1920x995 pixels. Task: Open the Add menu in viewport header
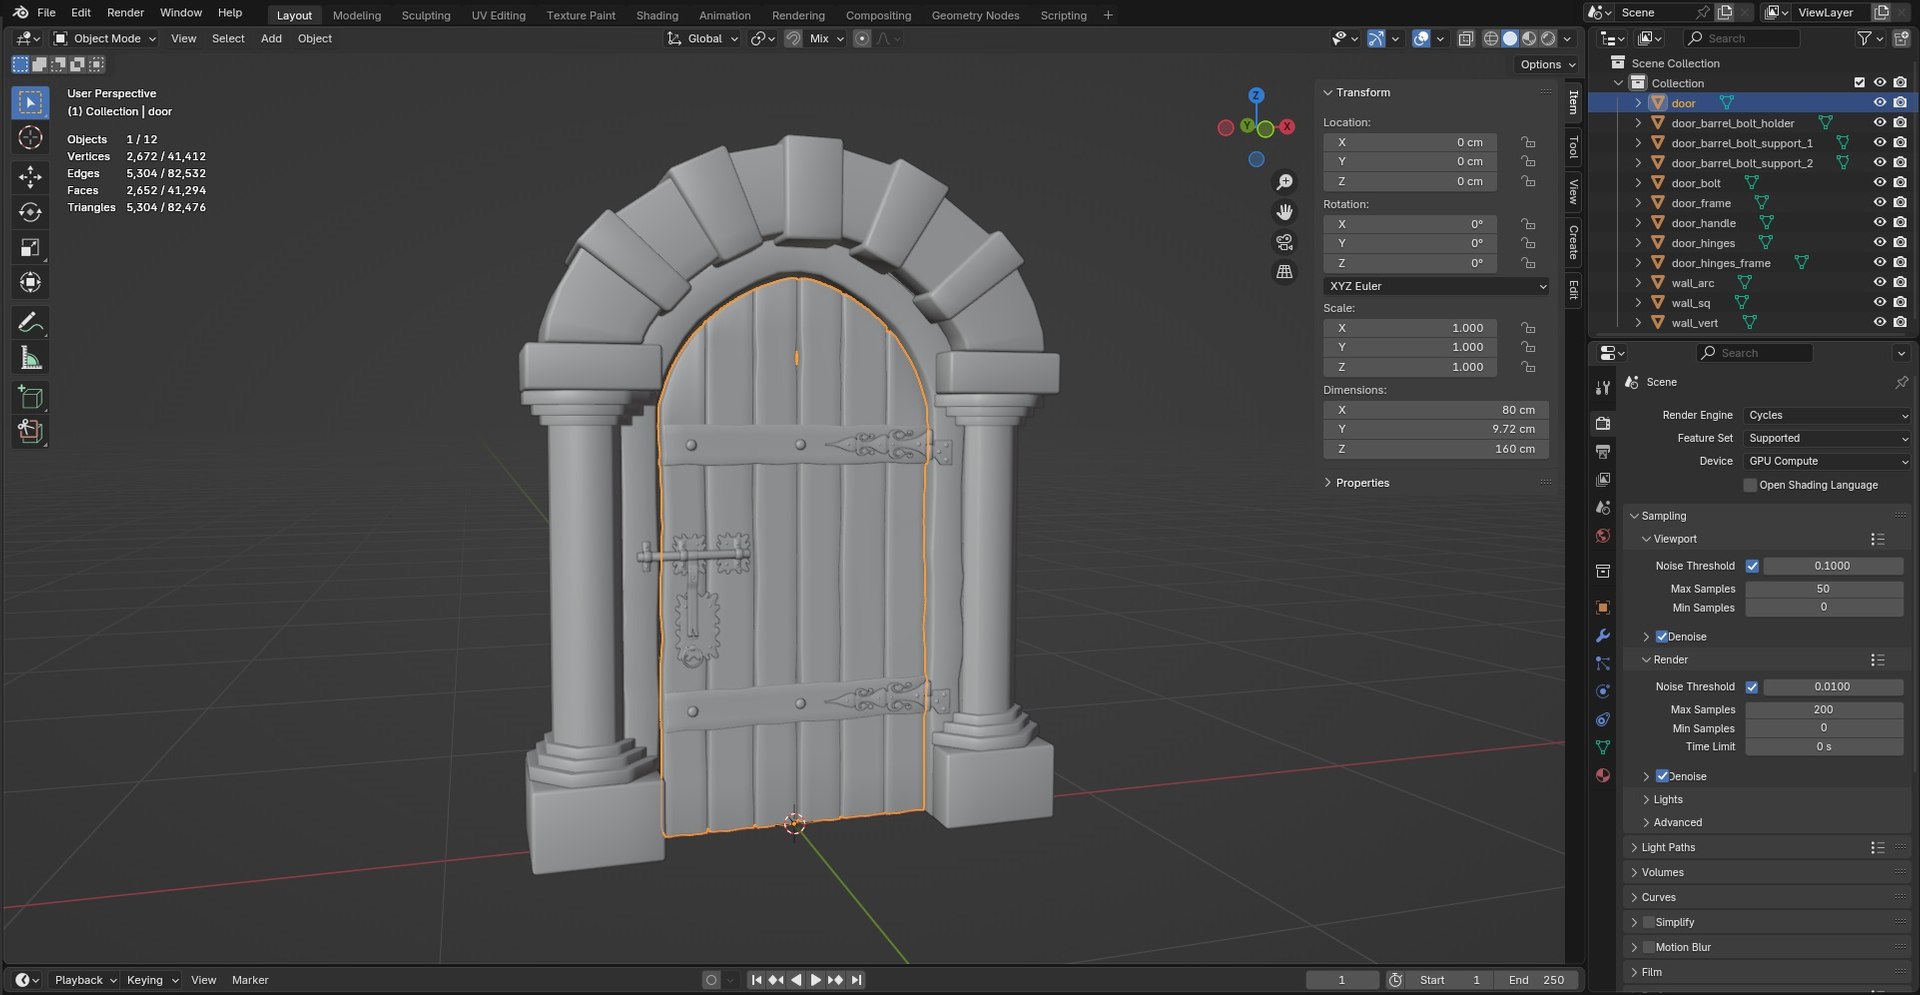[x=271, y=38]
